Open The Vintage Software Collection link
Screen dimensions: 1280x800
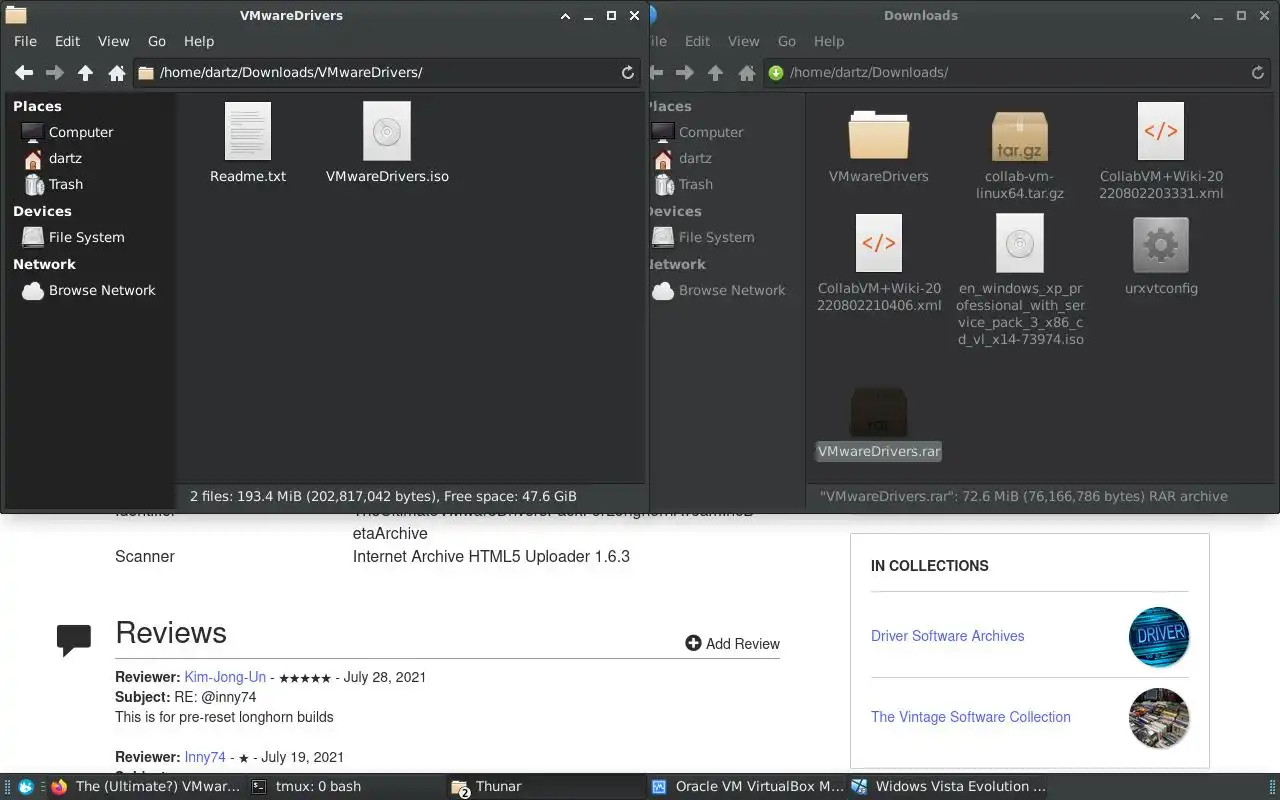point(970,717)
